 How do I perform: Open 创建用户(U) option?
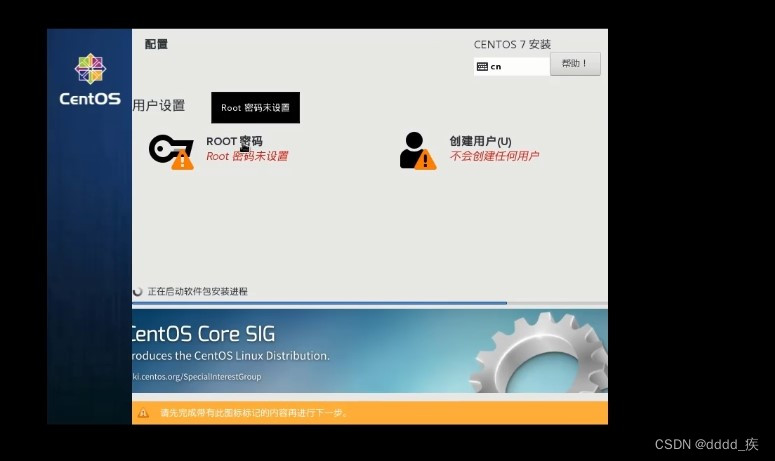(x=480, y=141)
